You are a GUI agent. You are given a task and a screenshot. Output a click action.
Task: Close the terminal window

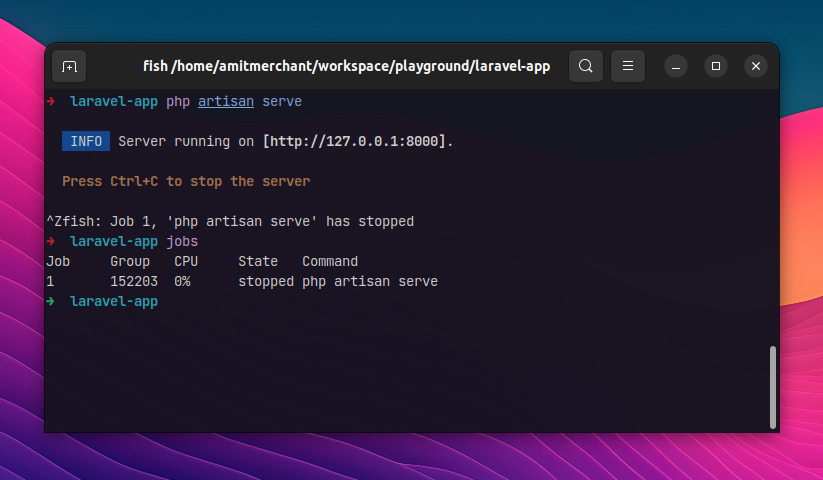pos(756,66)
